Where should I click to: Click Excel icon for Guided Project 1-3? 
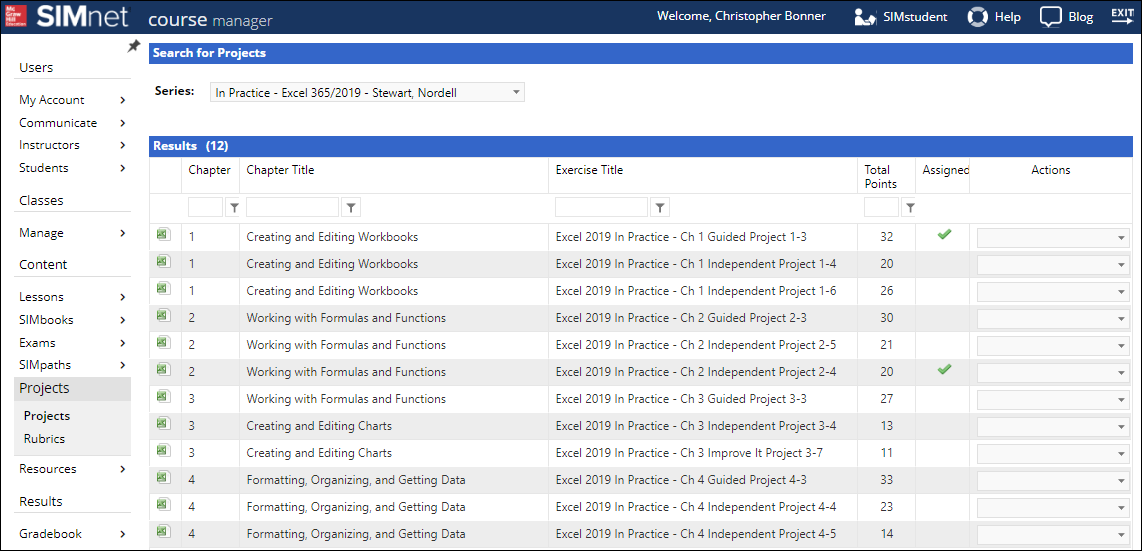(x=163, y=235)
